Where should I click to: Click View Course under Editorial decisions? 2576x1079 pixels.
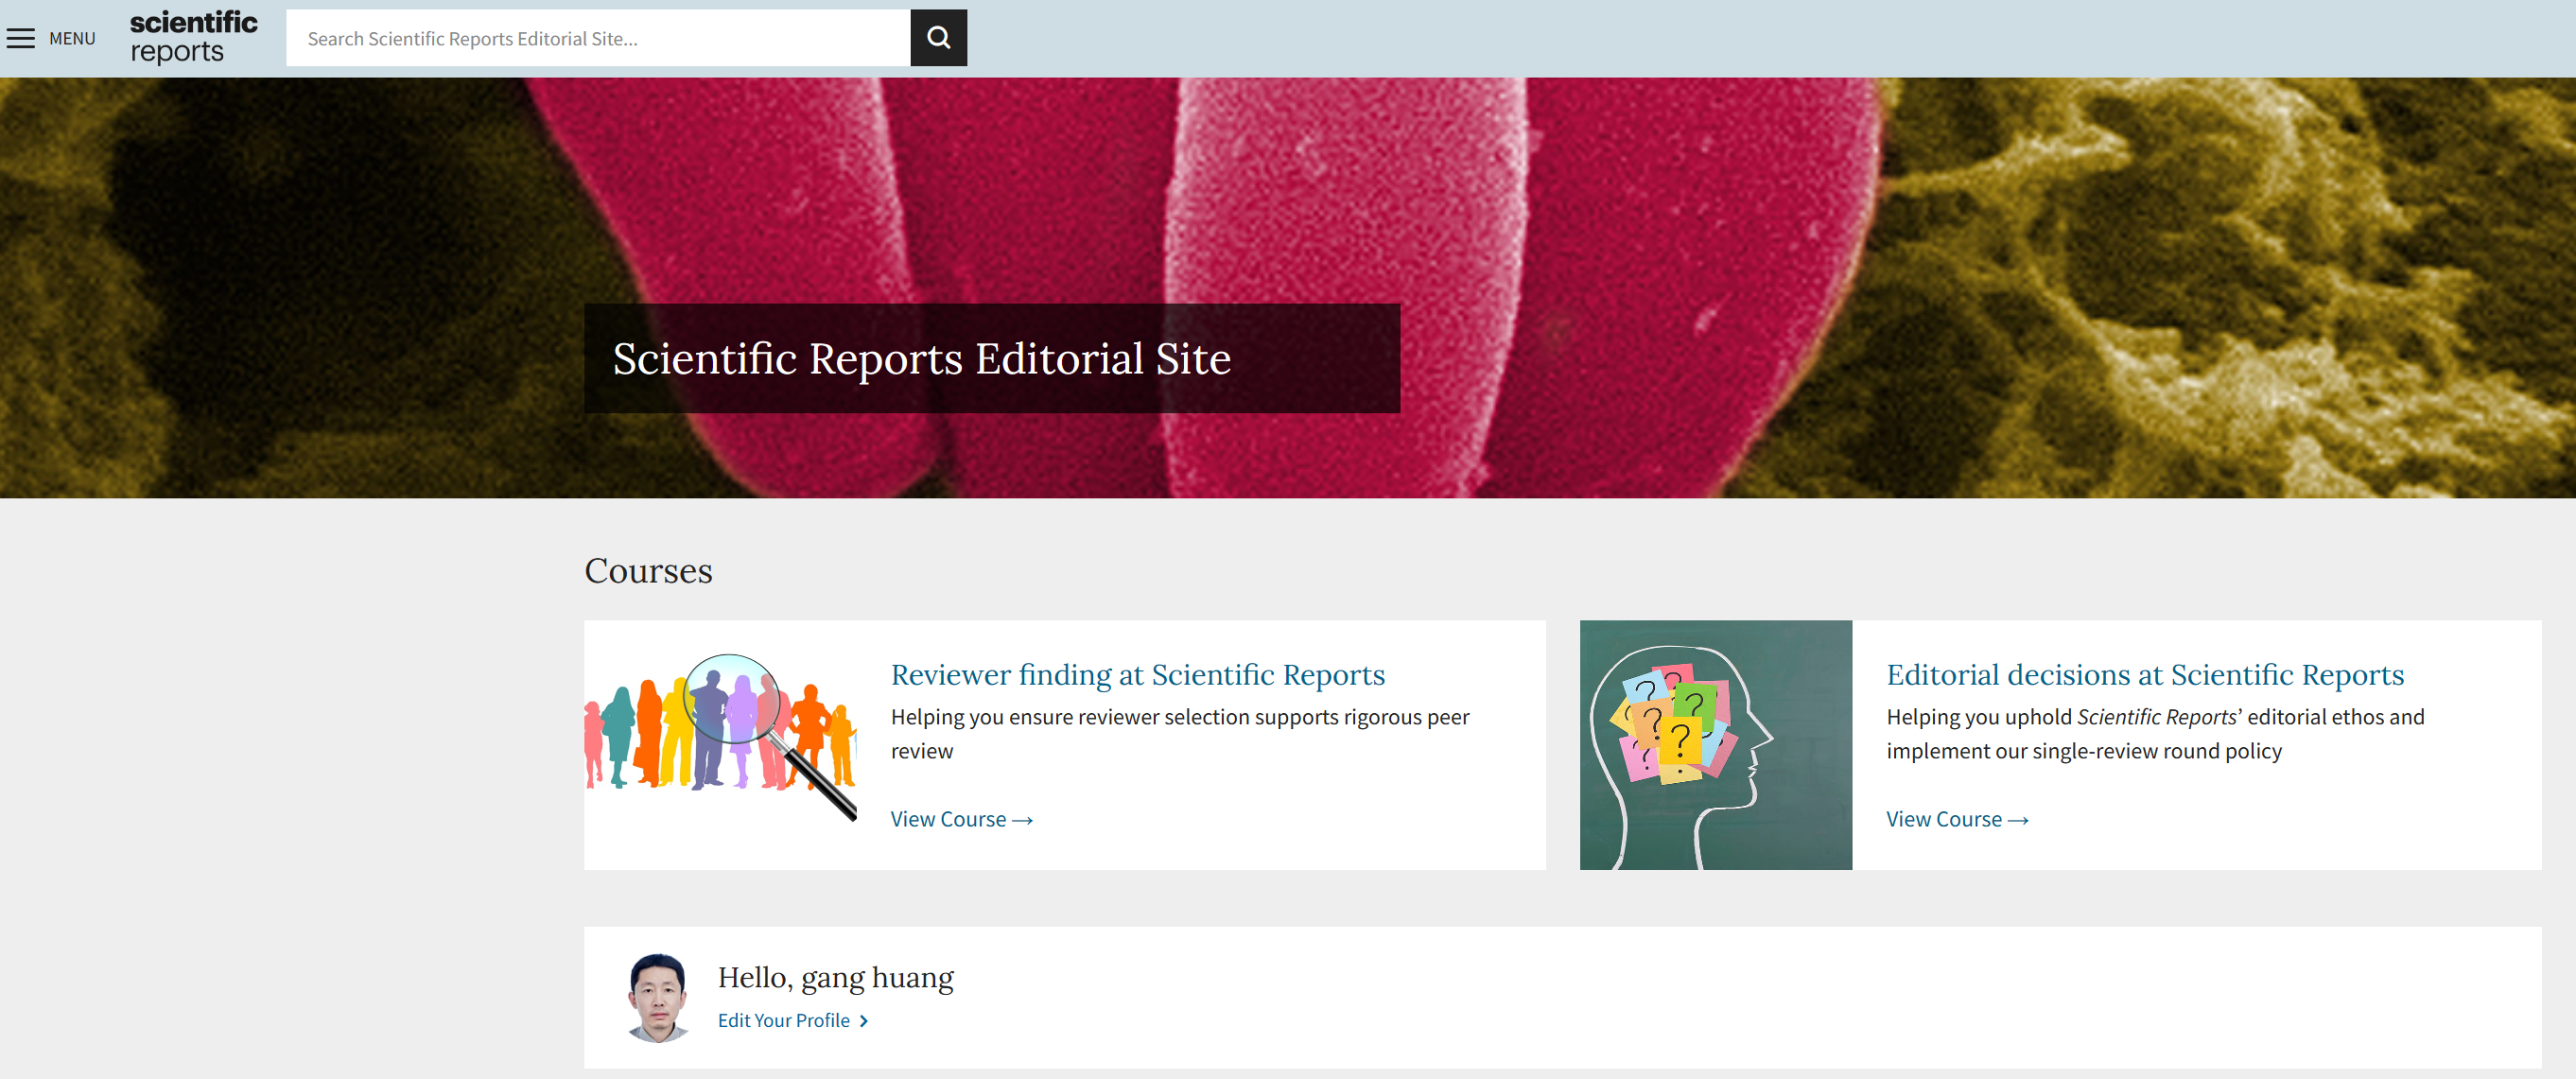click(x=1956, y=819)
